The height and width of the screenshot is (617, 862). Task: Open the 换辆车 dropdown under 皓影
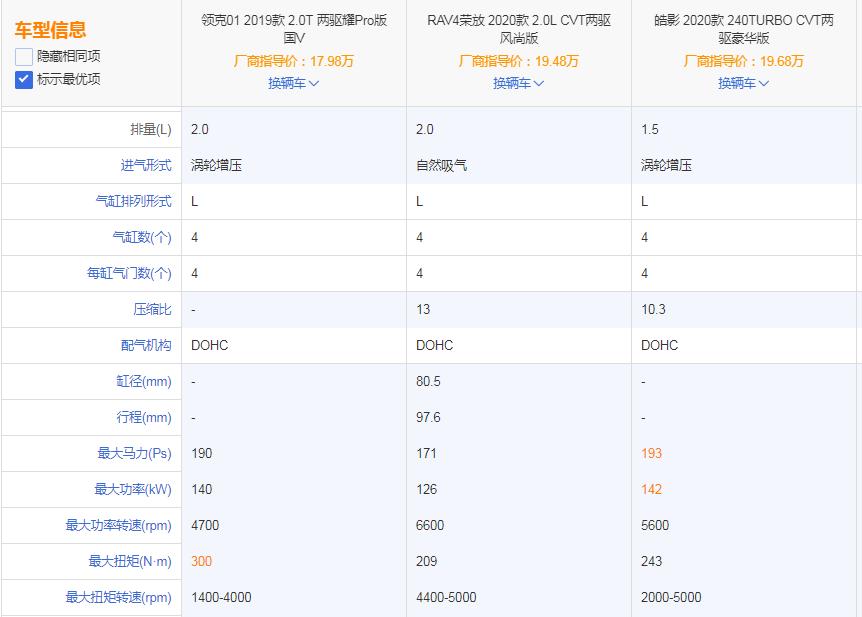coord(742,84)
